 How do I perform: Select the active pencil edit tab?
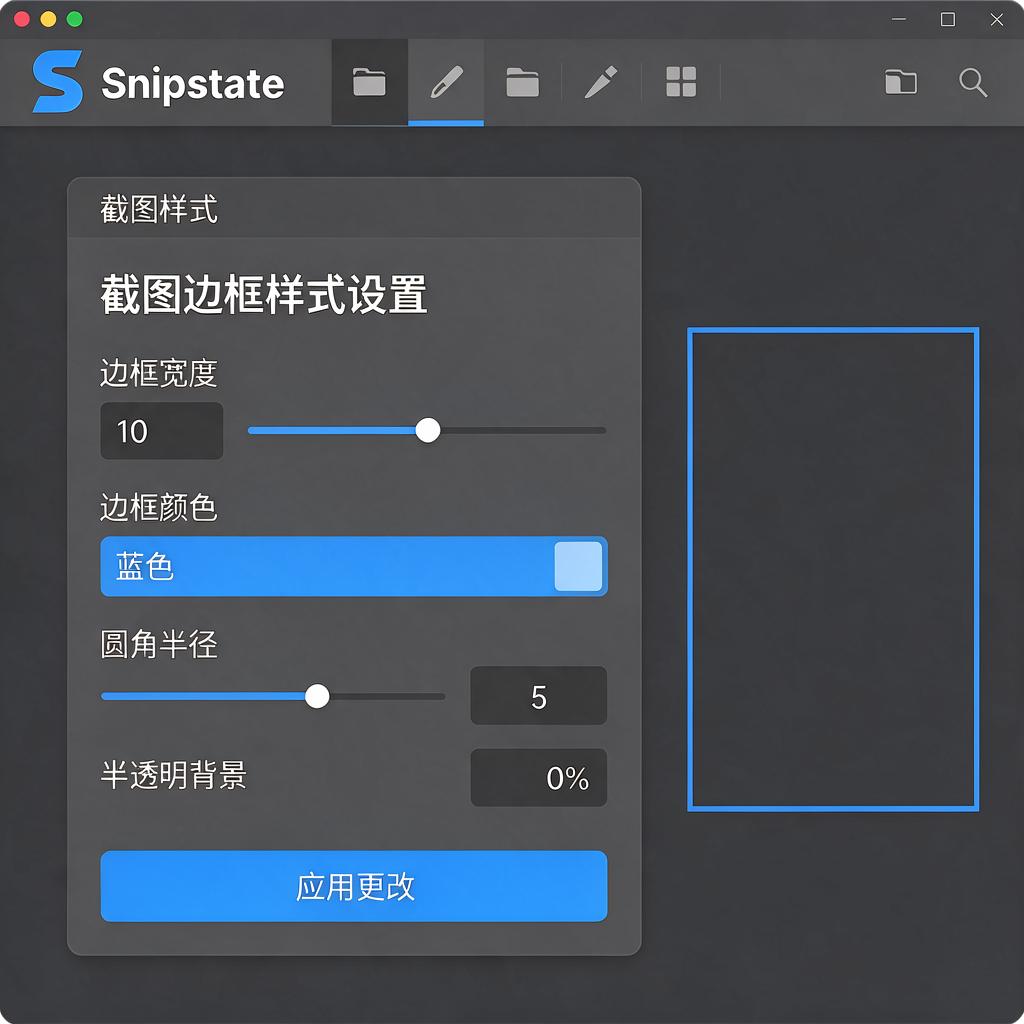pos(446,82)
